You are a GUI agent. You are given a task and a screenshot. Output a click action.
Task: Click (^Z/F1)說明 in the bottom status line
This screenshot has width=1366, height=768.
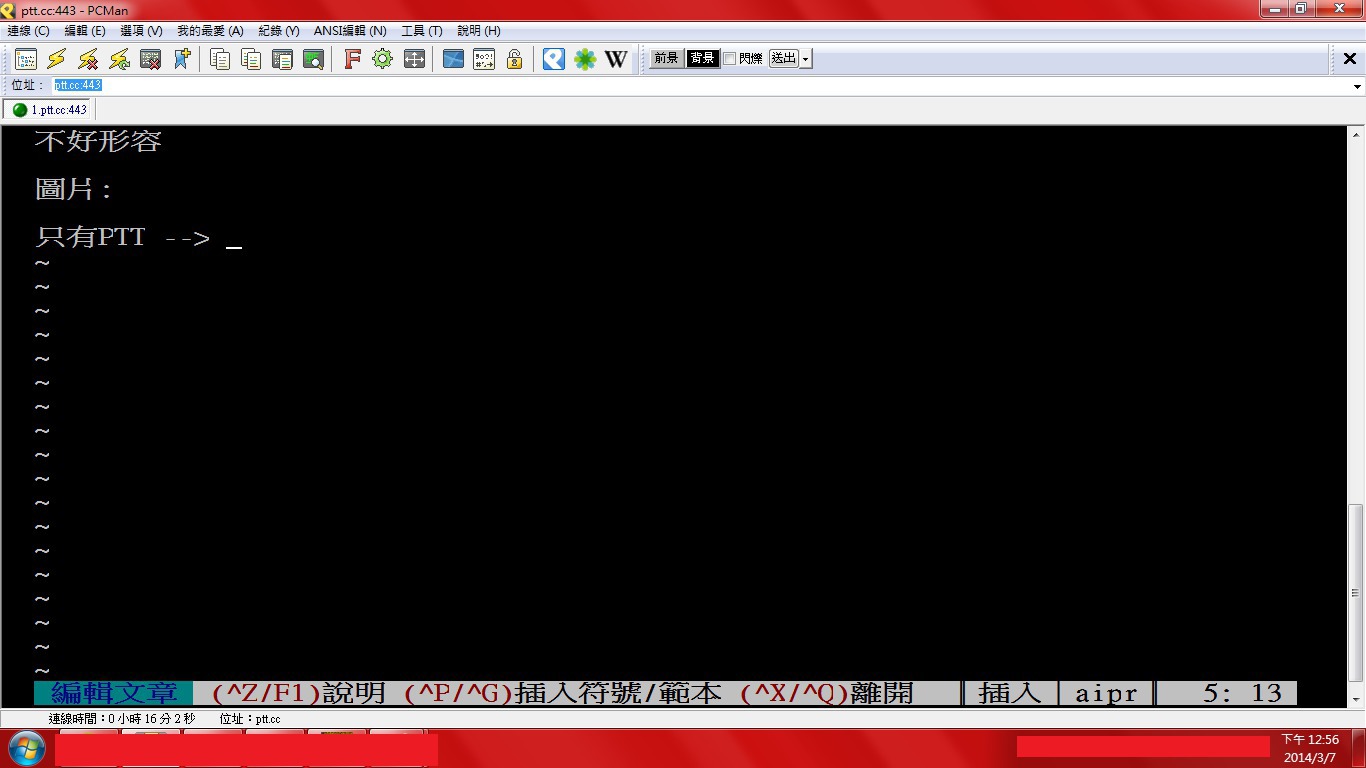299,693
